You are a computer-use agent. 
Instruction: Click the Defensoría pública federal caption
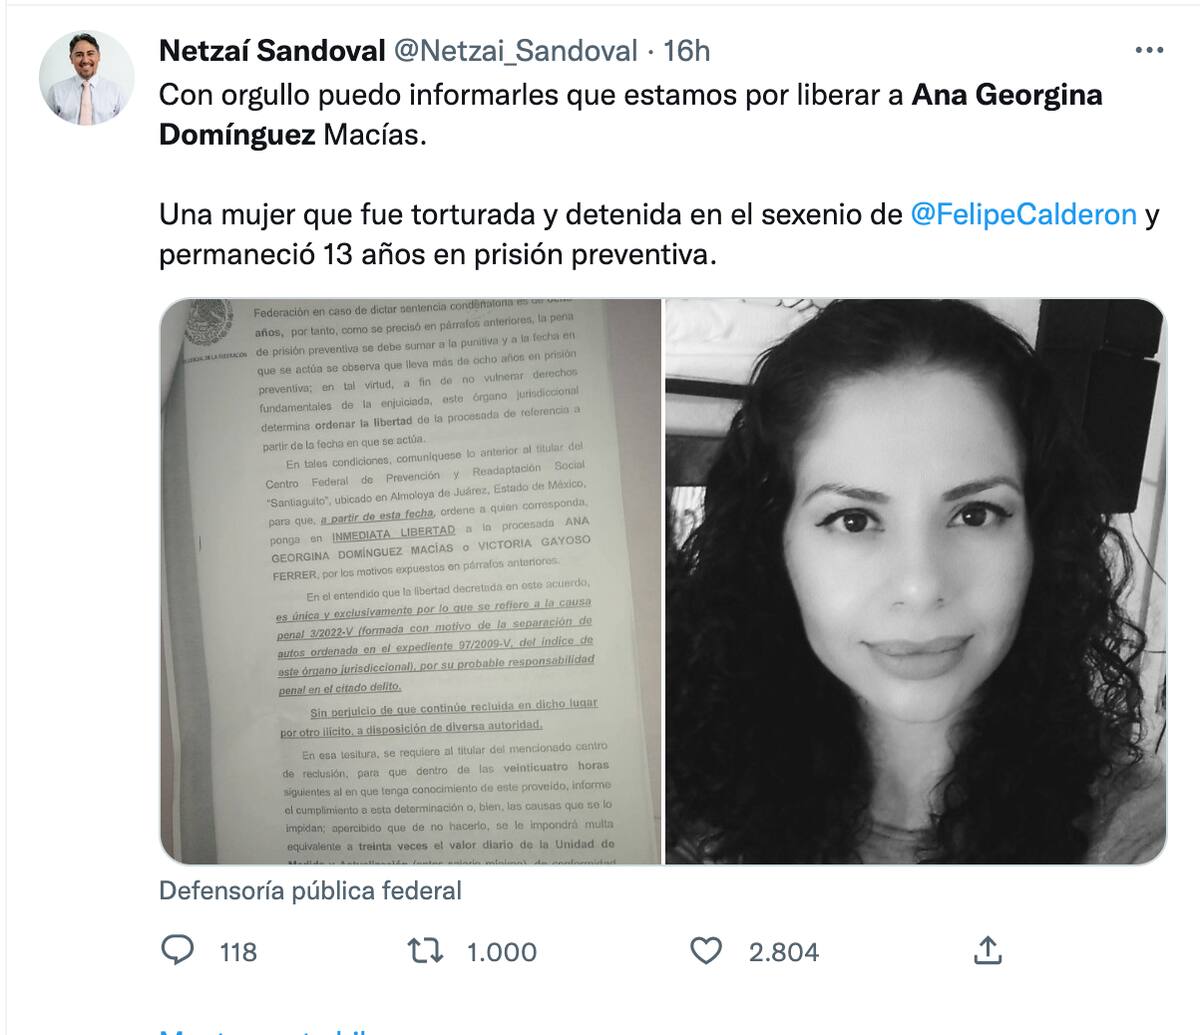[x=310, y=890]
